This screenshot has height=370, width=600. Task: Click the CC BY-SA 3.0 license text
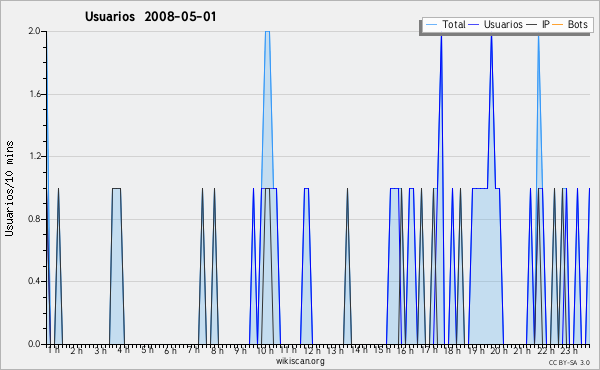[x=569, y=362]
